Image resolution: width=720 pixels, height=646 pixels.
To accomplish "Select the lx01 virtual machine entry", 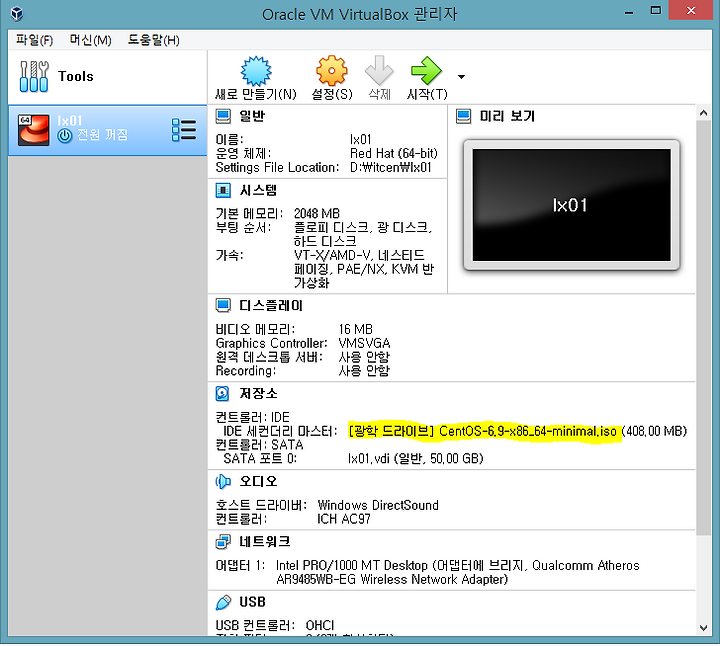I will tap(107, 130).
